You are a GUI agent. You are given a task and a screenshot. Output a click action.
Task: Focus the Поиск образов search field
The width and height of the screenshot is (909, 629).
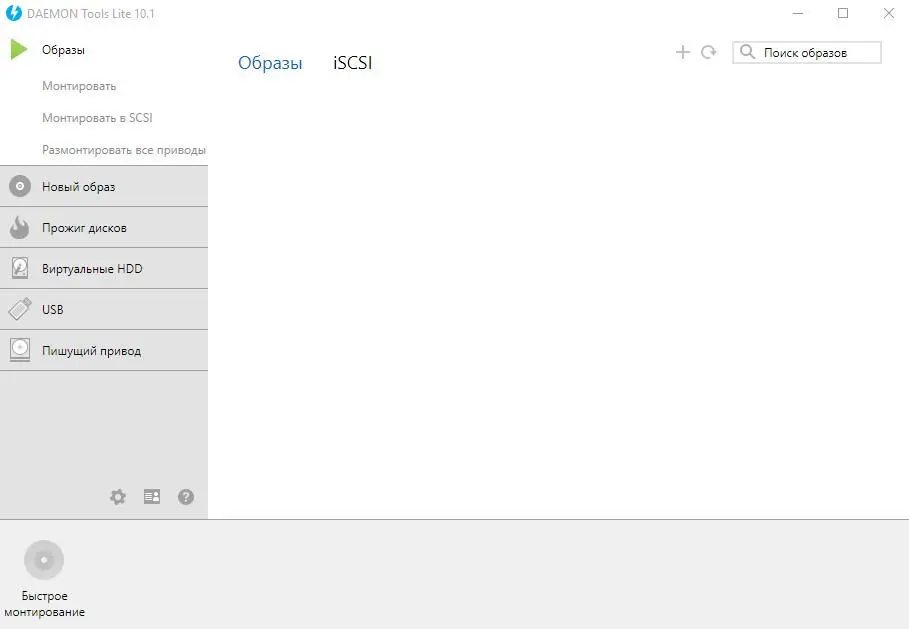pyautogui.click(x=818, y=52)
